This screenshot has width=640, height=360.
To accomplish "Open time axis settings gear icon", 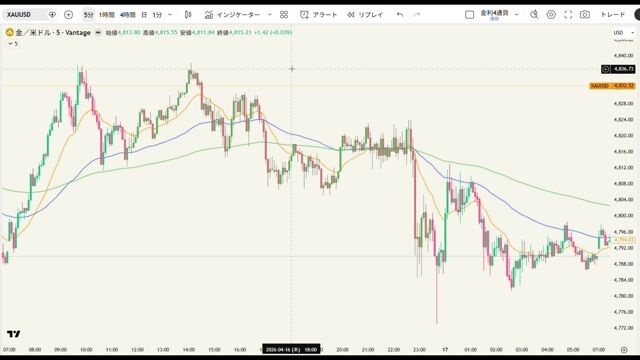I will point(624,350).
